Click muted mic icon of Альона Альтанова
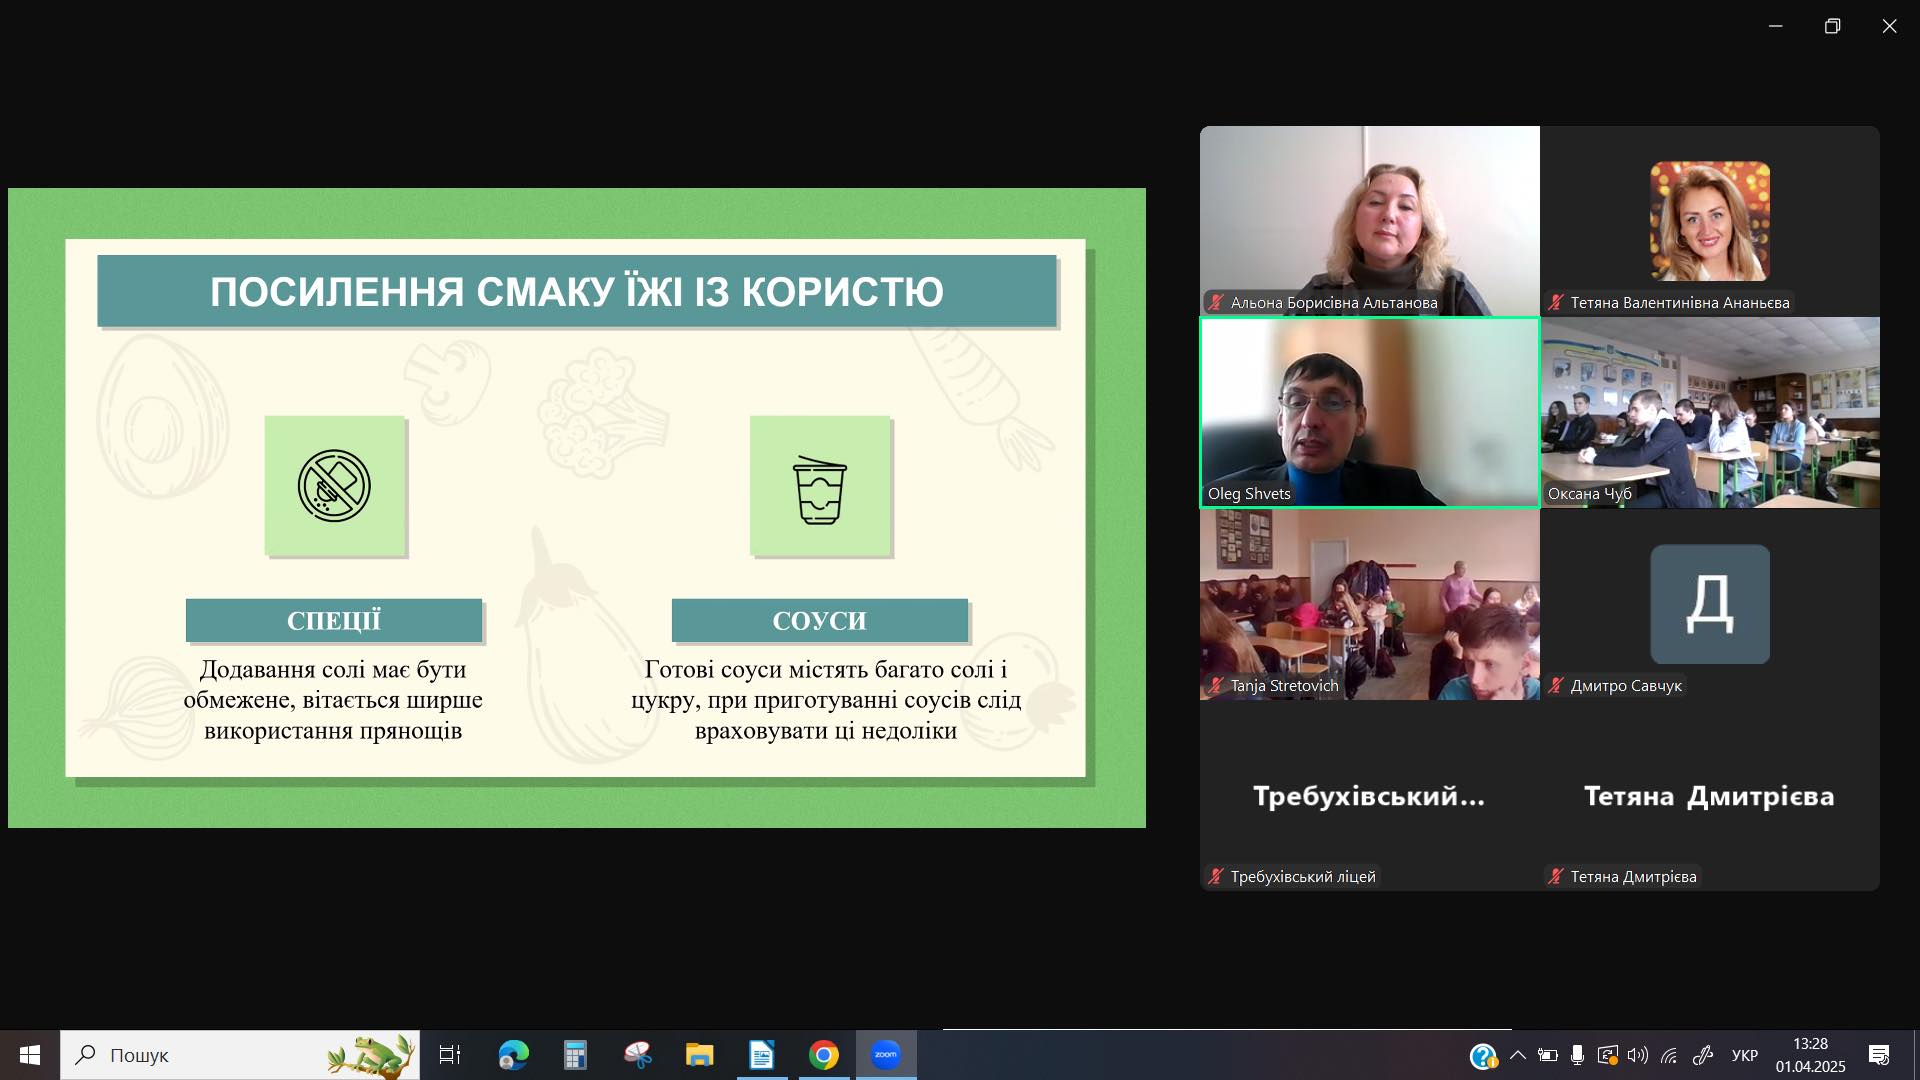Image resolution: width=1920 pixels, height=1080 pixels. (1216, 302)
